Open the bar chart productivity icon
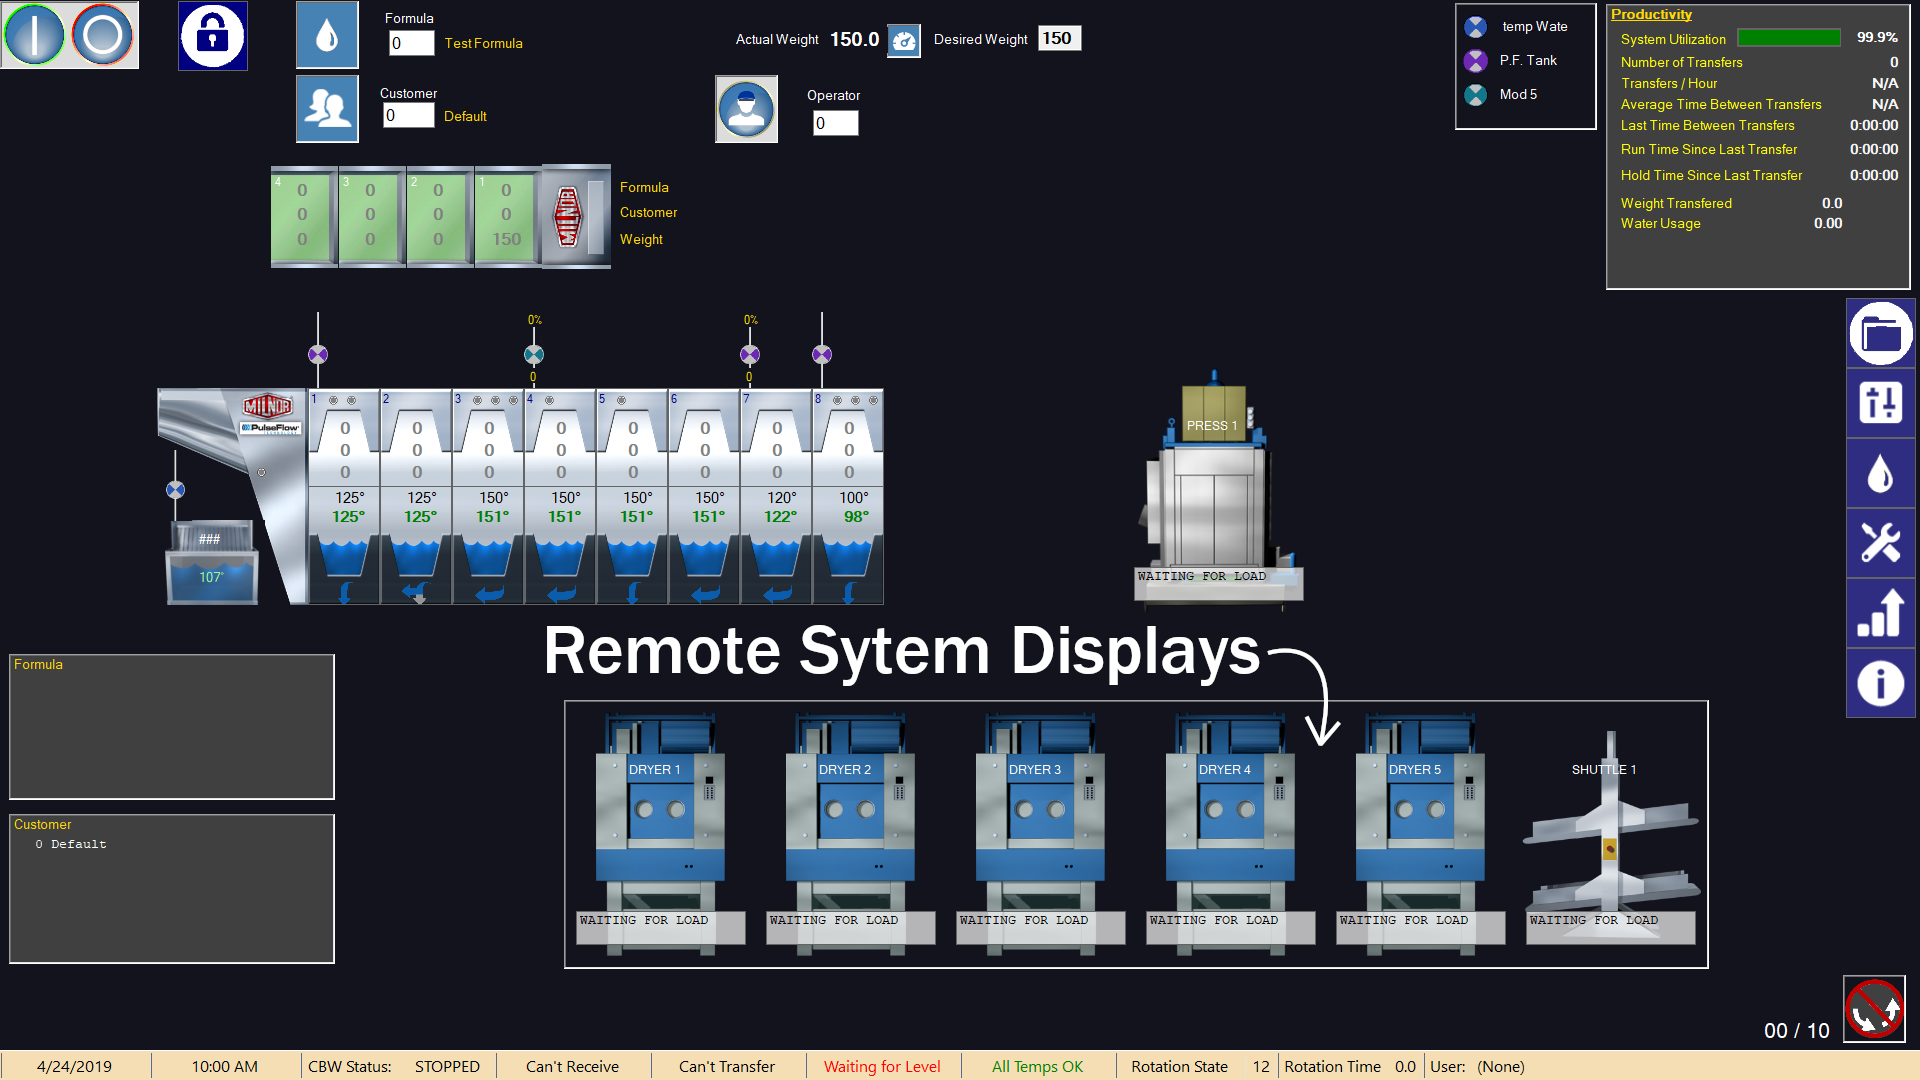1920x1080 pixels. click(1881, 613)
